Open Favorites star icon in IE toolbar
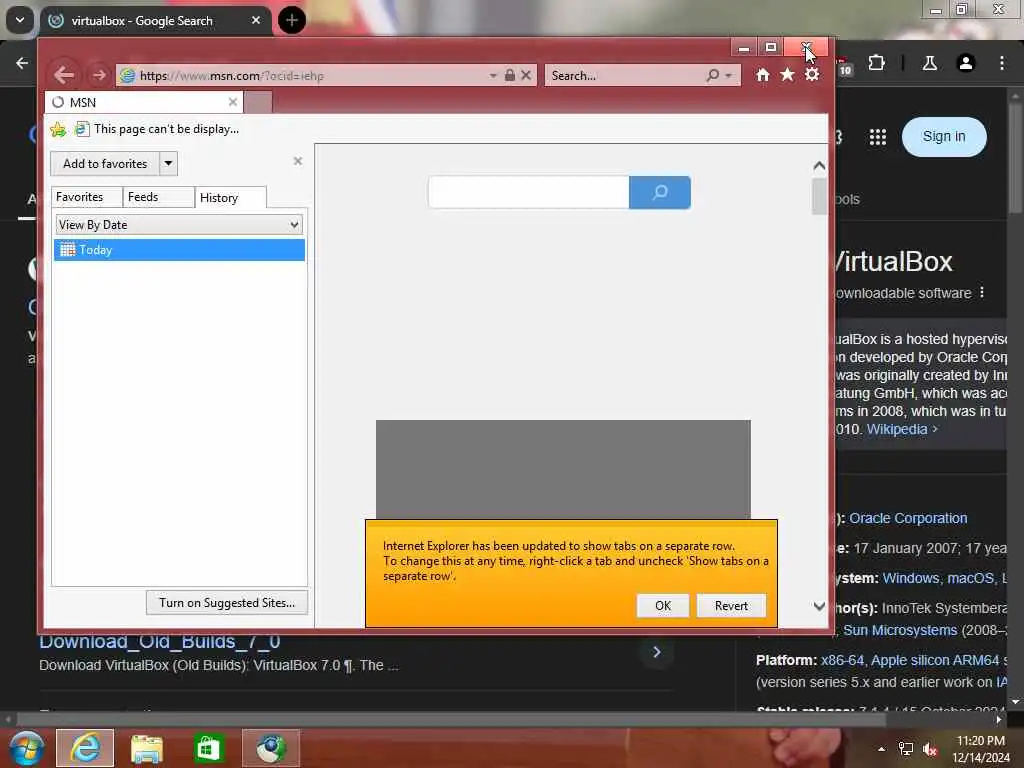The width and height of the screenshot is (1024, 768). (x=787, y=75)
